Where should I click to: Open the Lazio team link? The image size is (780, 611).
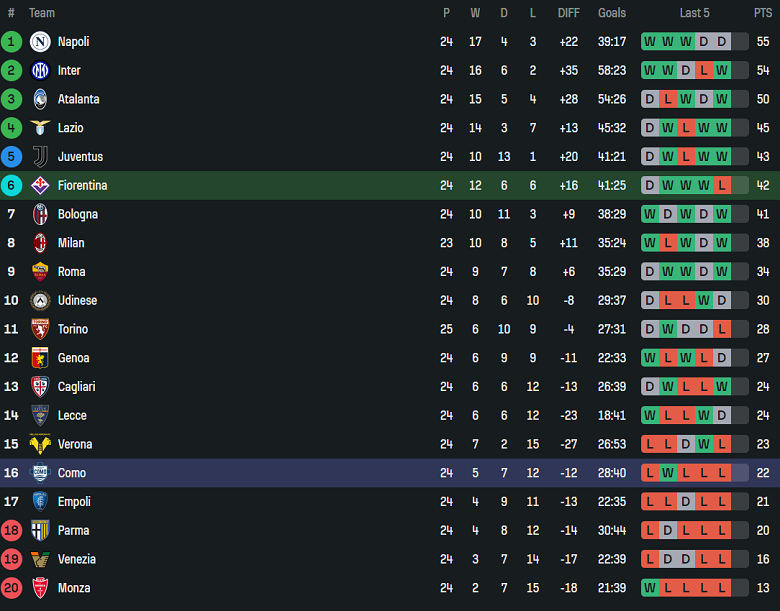(70, 128)
